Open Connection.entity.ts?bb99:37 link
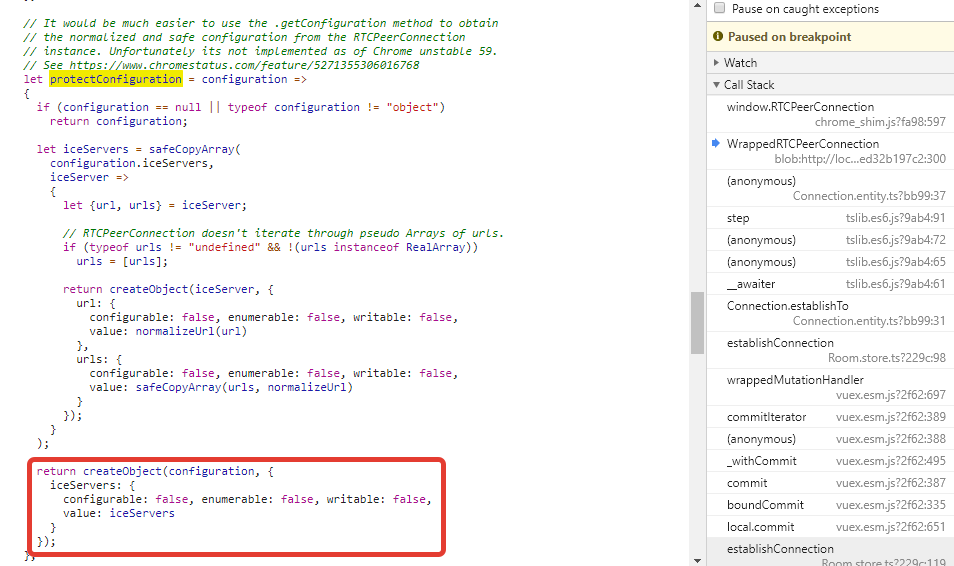This screenshot has width=954, height=566. [x=869, y=196]
